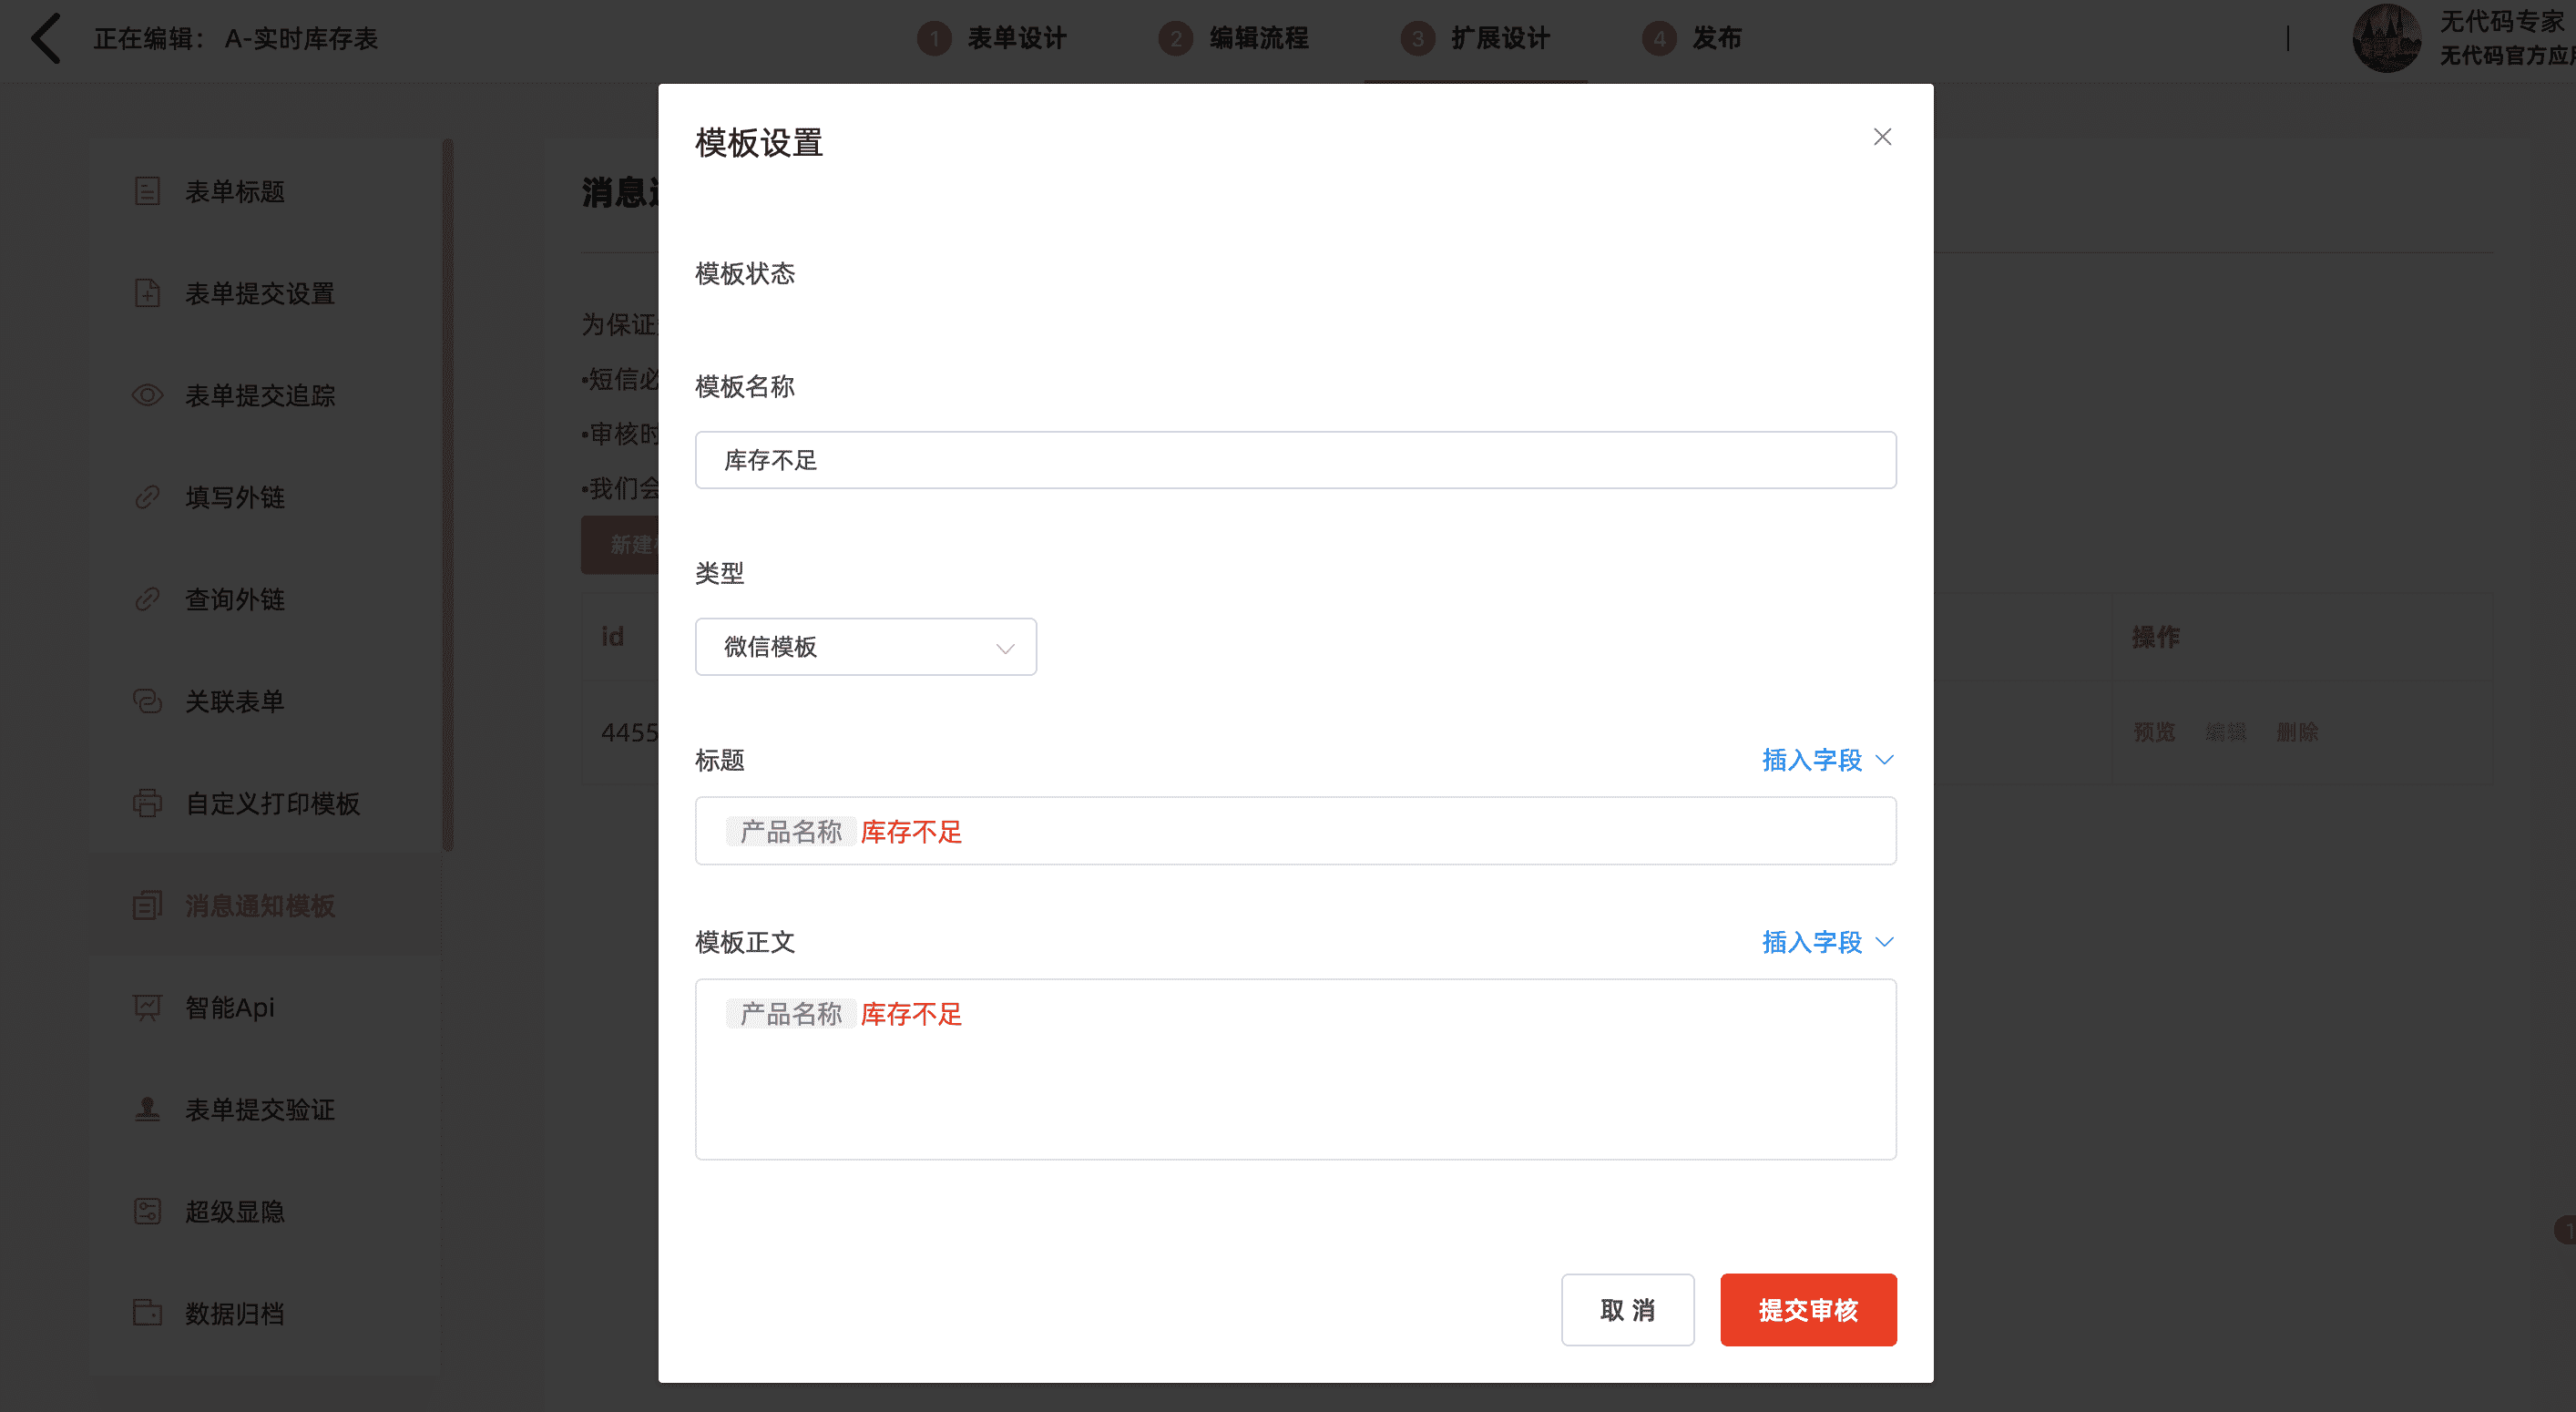Image resolution: width=2576 pixels, height=1412 pixels.
Task: Go to the 发布 step
Action: tap(1715, 39)
